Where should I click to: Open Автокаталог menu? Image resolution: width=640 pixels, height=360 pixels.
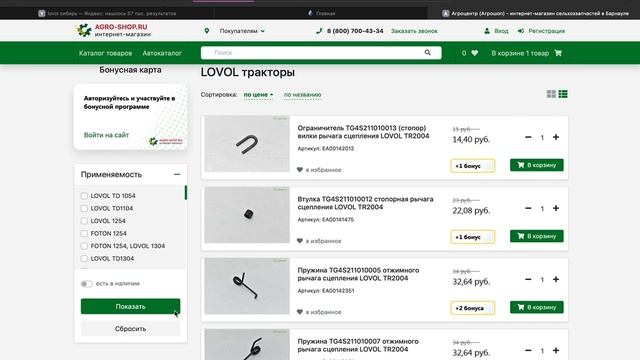tap(162, 53)
